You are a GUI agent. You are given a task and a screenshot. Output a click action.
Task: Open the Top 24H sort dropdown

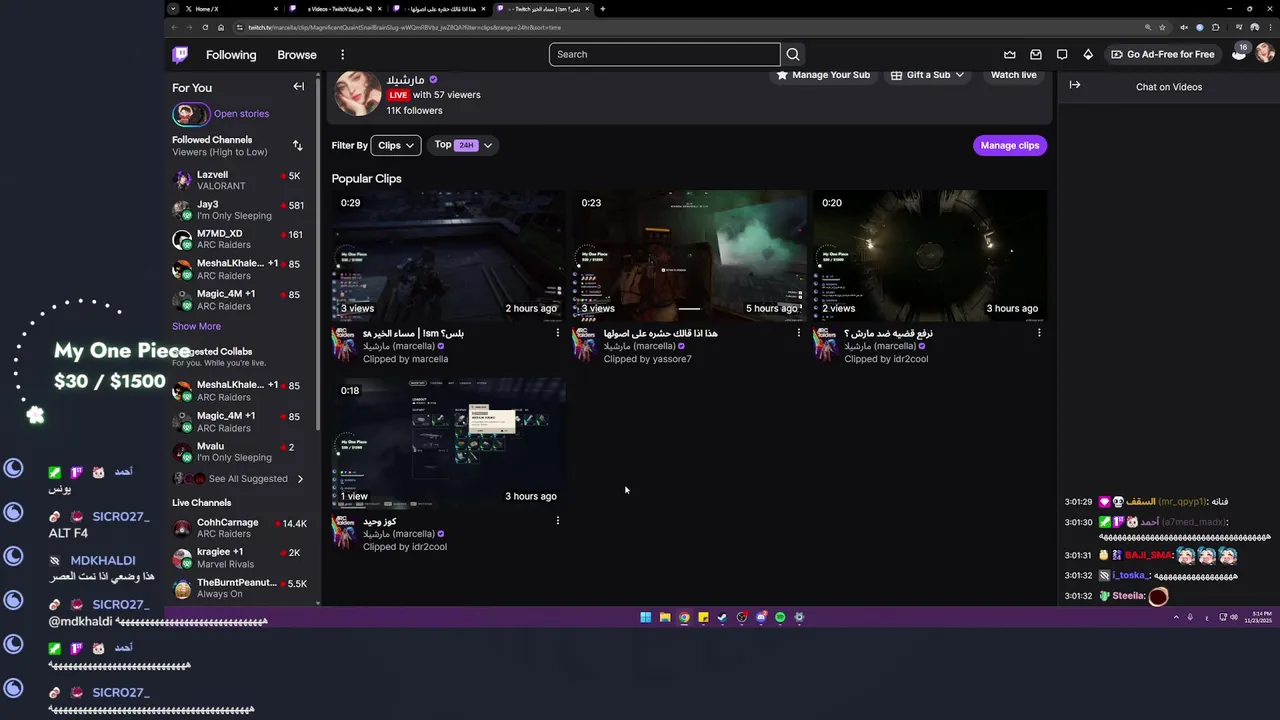(x=464, y=145)
